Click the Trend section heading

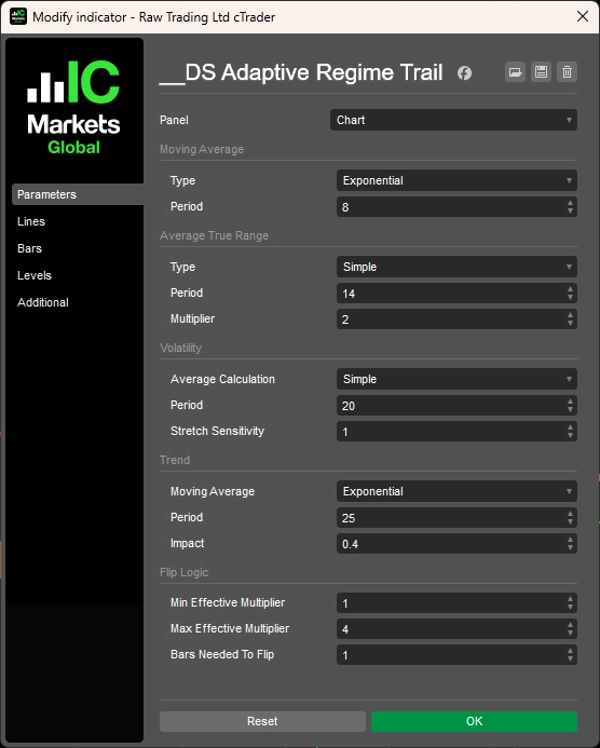point(175,460)
